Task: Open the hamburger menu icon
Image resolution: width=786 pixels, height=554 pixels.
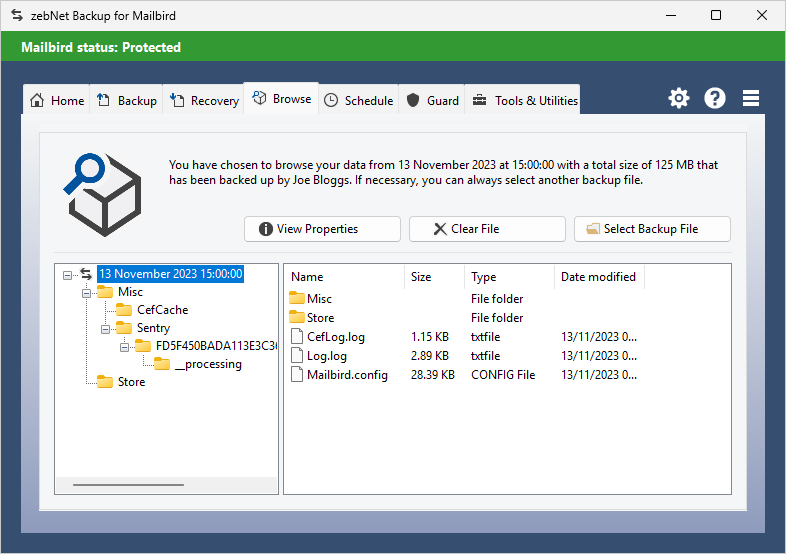Action: 751,98
